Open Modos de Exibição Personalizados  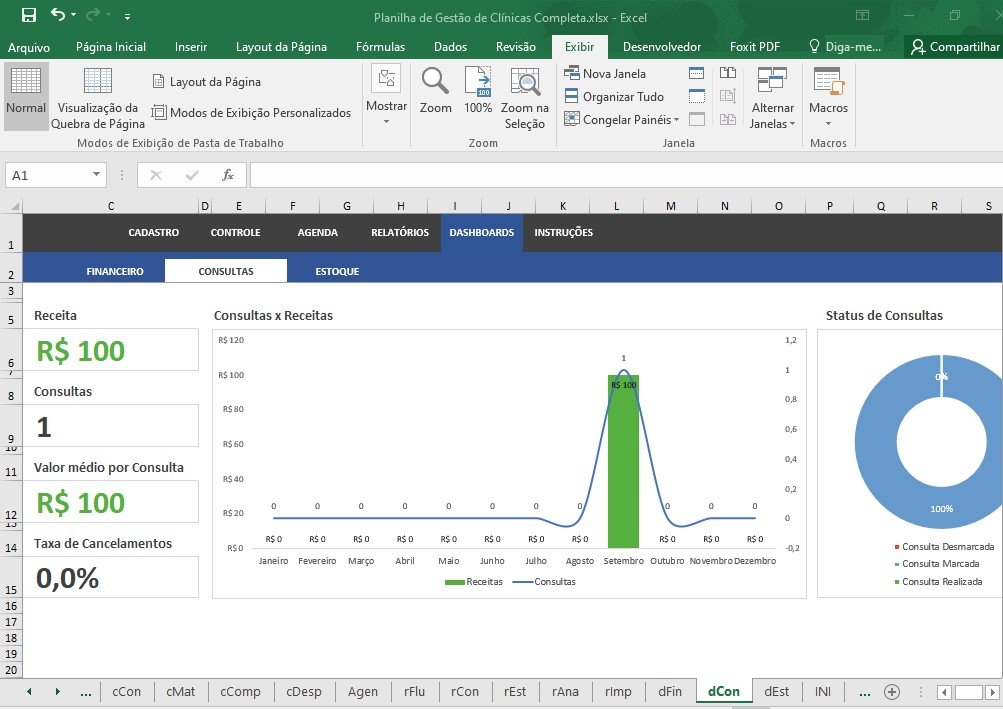[x=252, y=113]
